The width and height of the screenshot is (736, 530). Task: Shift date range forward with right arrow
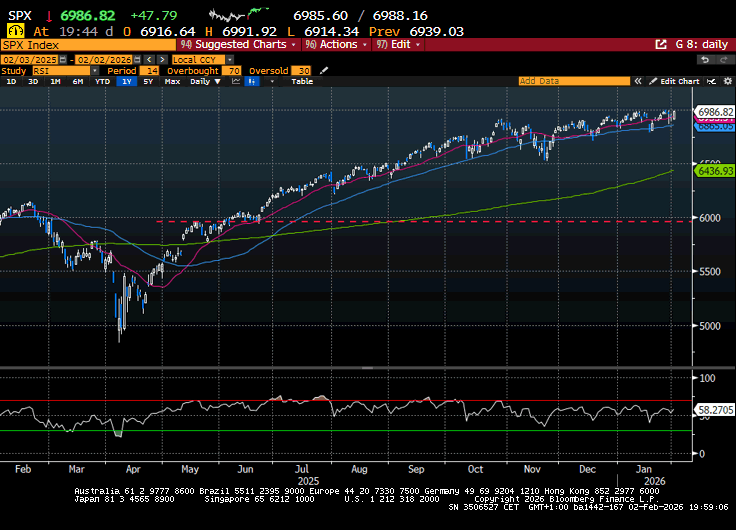pos(162,60)
